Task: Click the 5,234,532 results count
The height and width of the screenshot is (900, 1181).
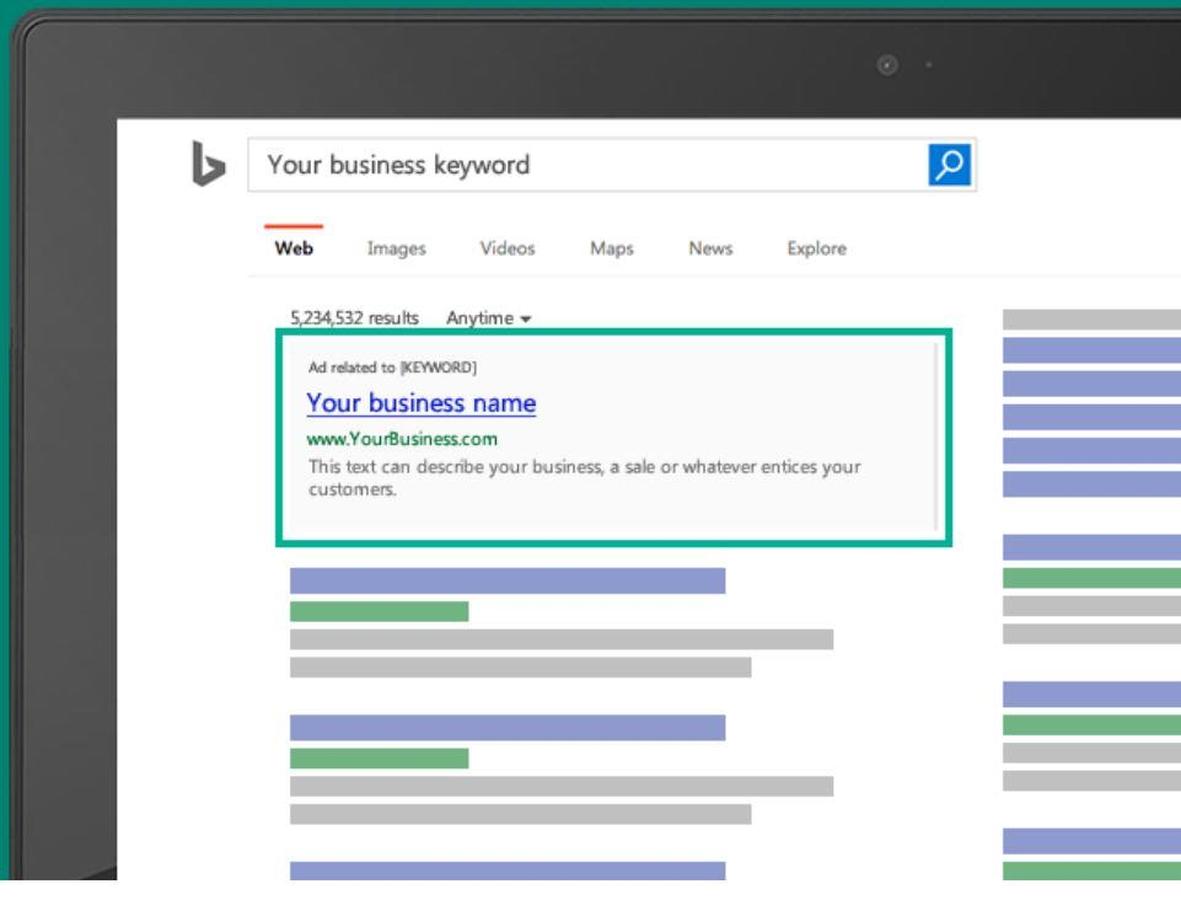Action: pyautogui.click(x=354, y=318)
